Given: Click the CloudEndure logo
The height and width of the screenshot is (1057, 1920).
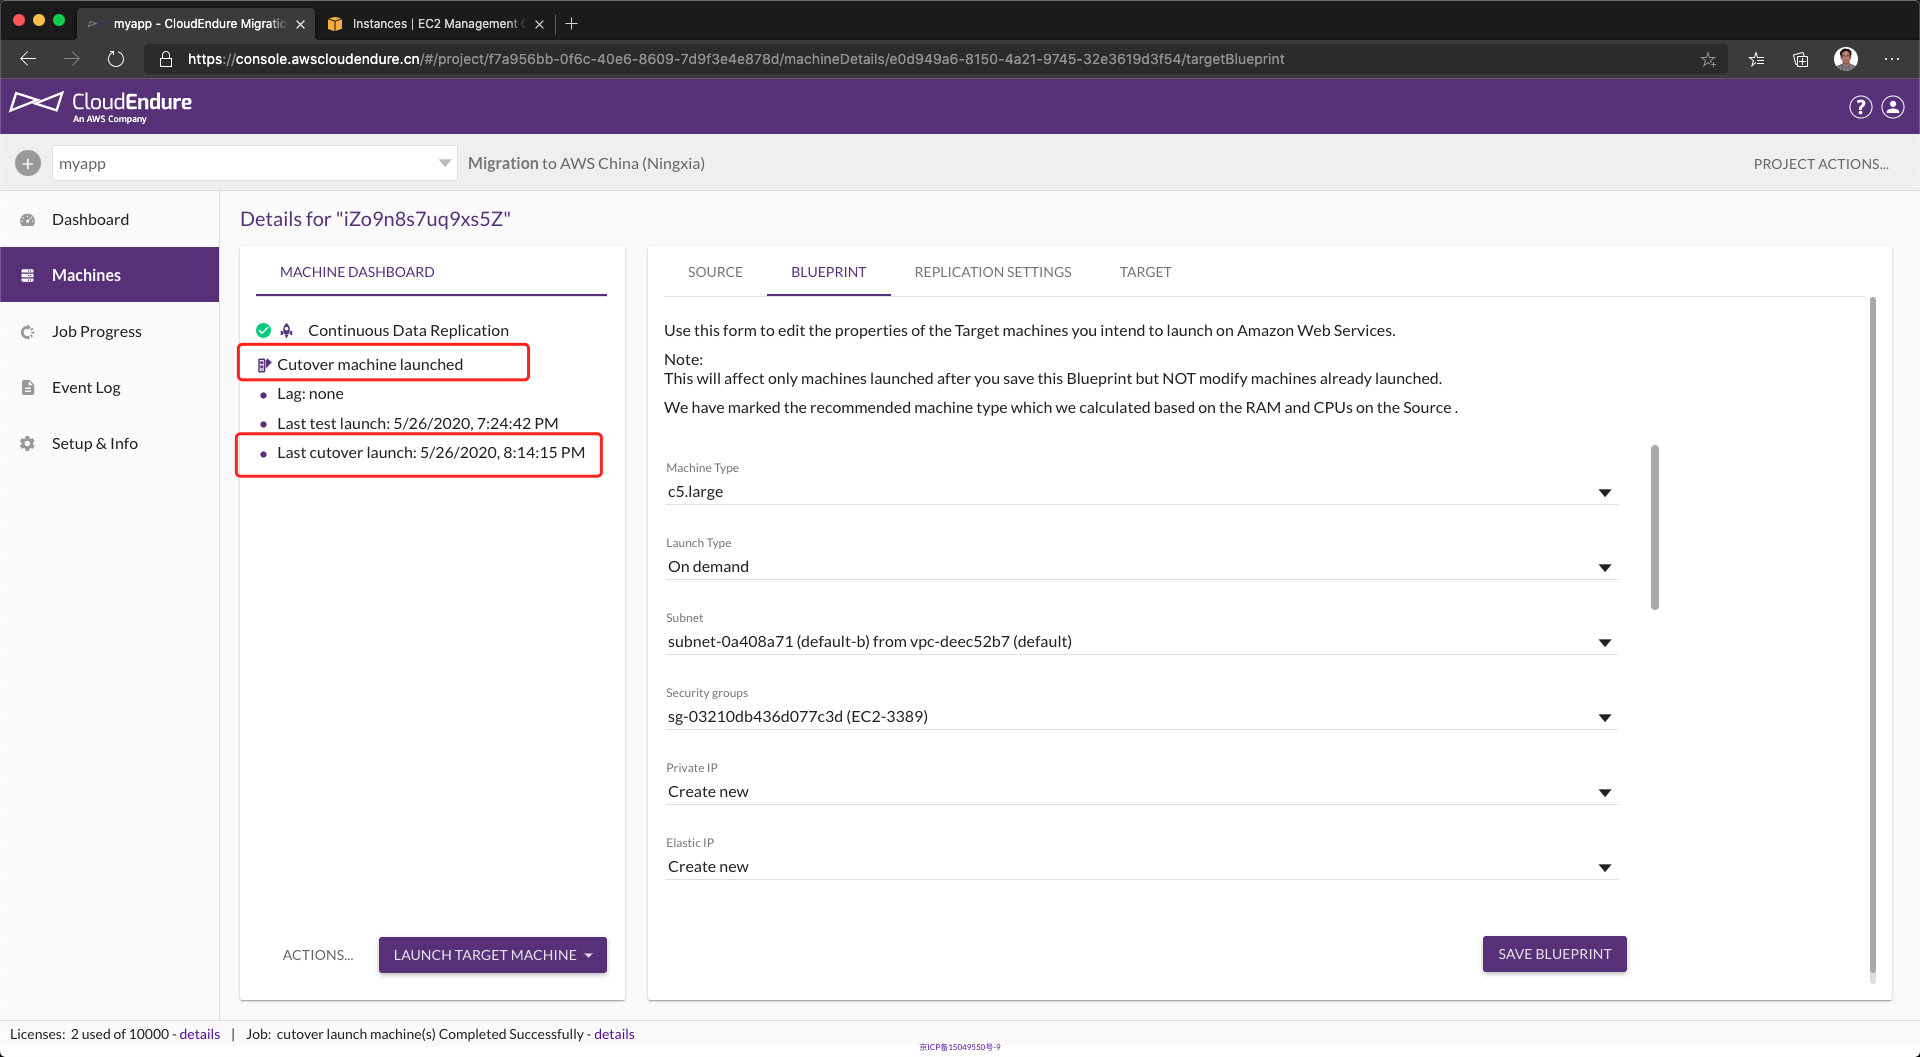Looking at the screenshot, I should (101, 106).
